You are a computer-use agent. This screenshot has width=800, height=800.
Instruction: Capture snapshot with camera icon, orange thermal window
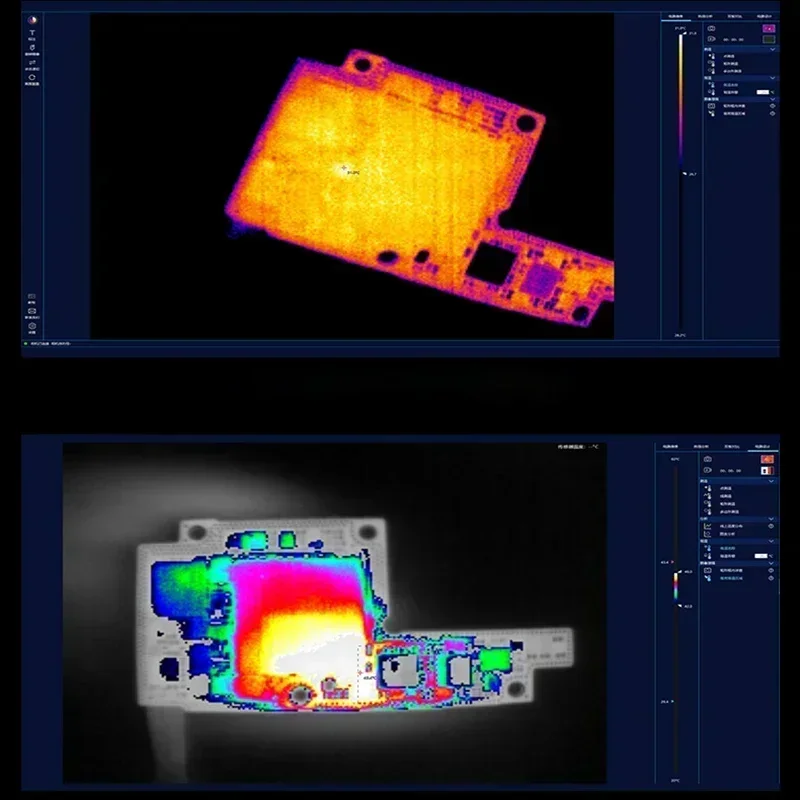(x=711, y=29)
